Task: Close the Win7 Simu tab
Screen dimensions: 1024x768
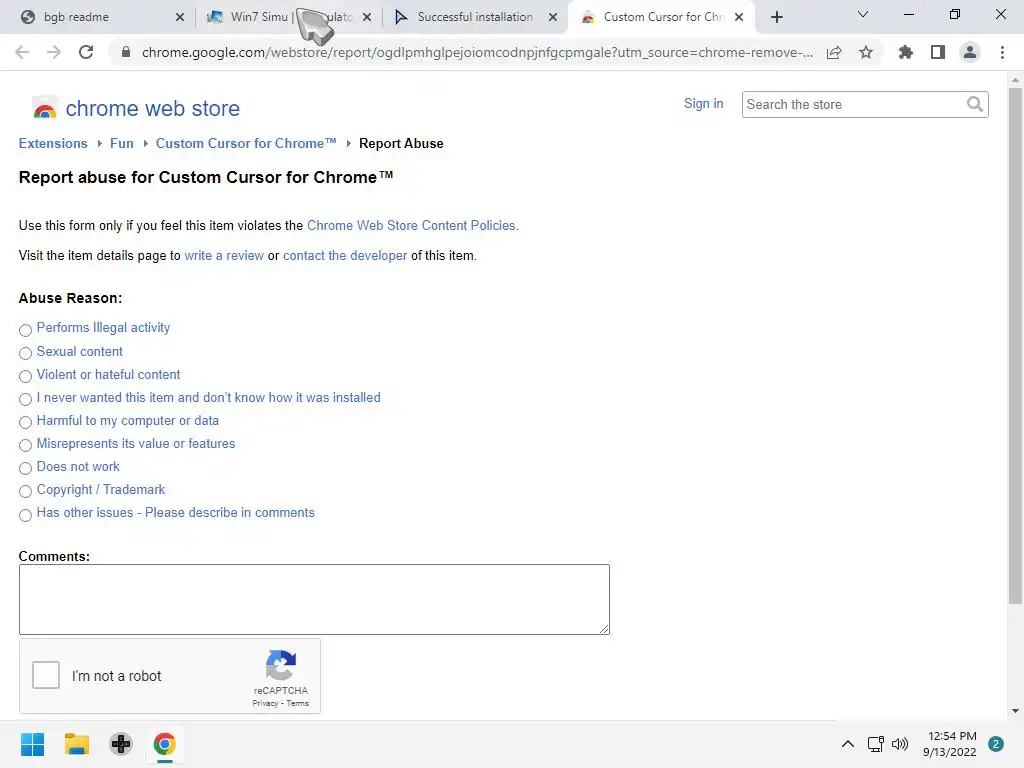Action: click(367, 18)
